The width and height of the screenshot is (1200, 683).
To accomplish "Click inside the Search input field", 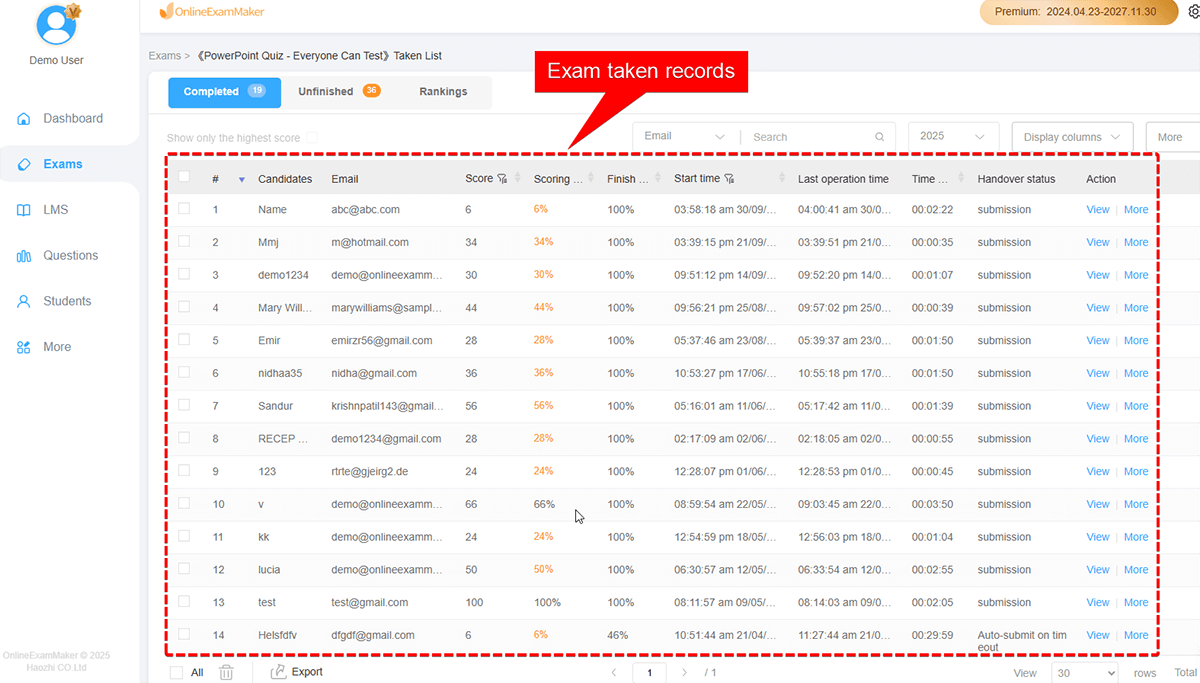I will (x=808, y=137).
